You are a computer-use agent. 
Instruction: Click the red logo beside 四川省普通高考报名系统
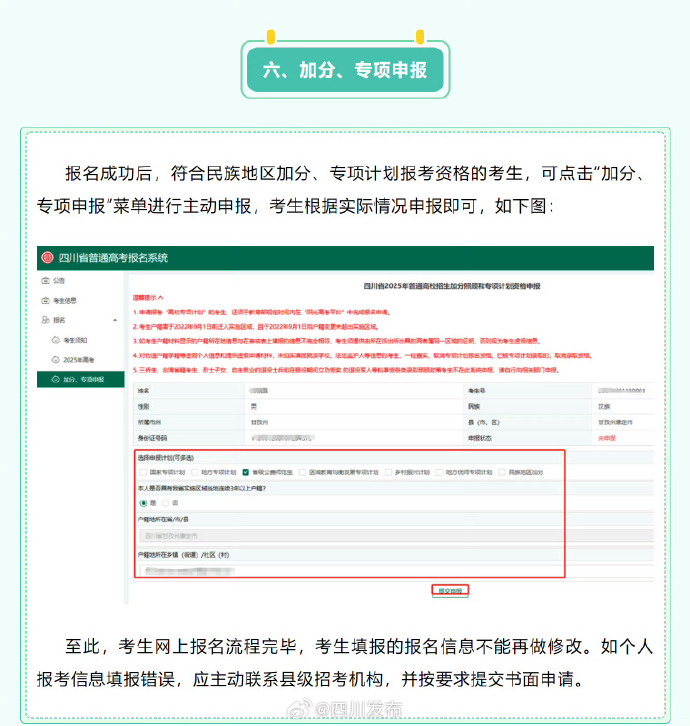(x=47, y=257)
